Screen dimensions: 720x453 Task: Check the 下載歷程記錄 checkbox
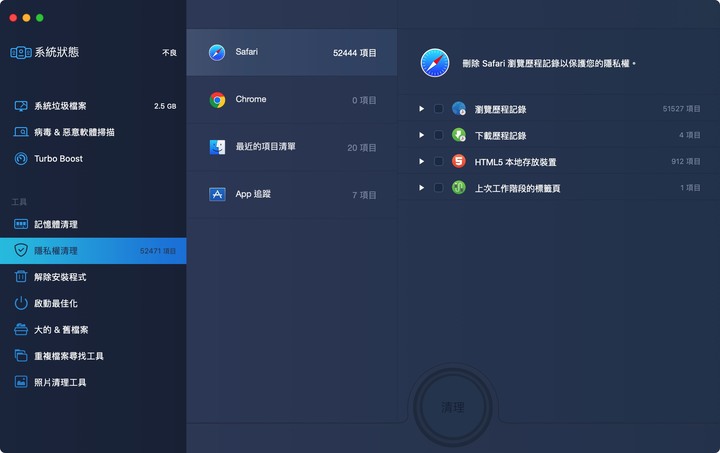point(439,135)
